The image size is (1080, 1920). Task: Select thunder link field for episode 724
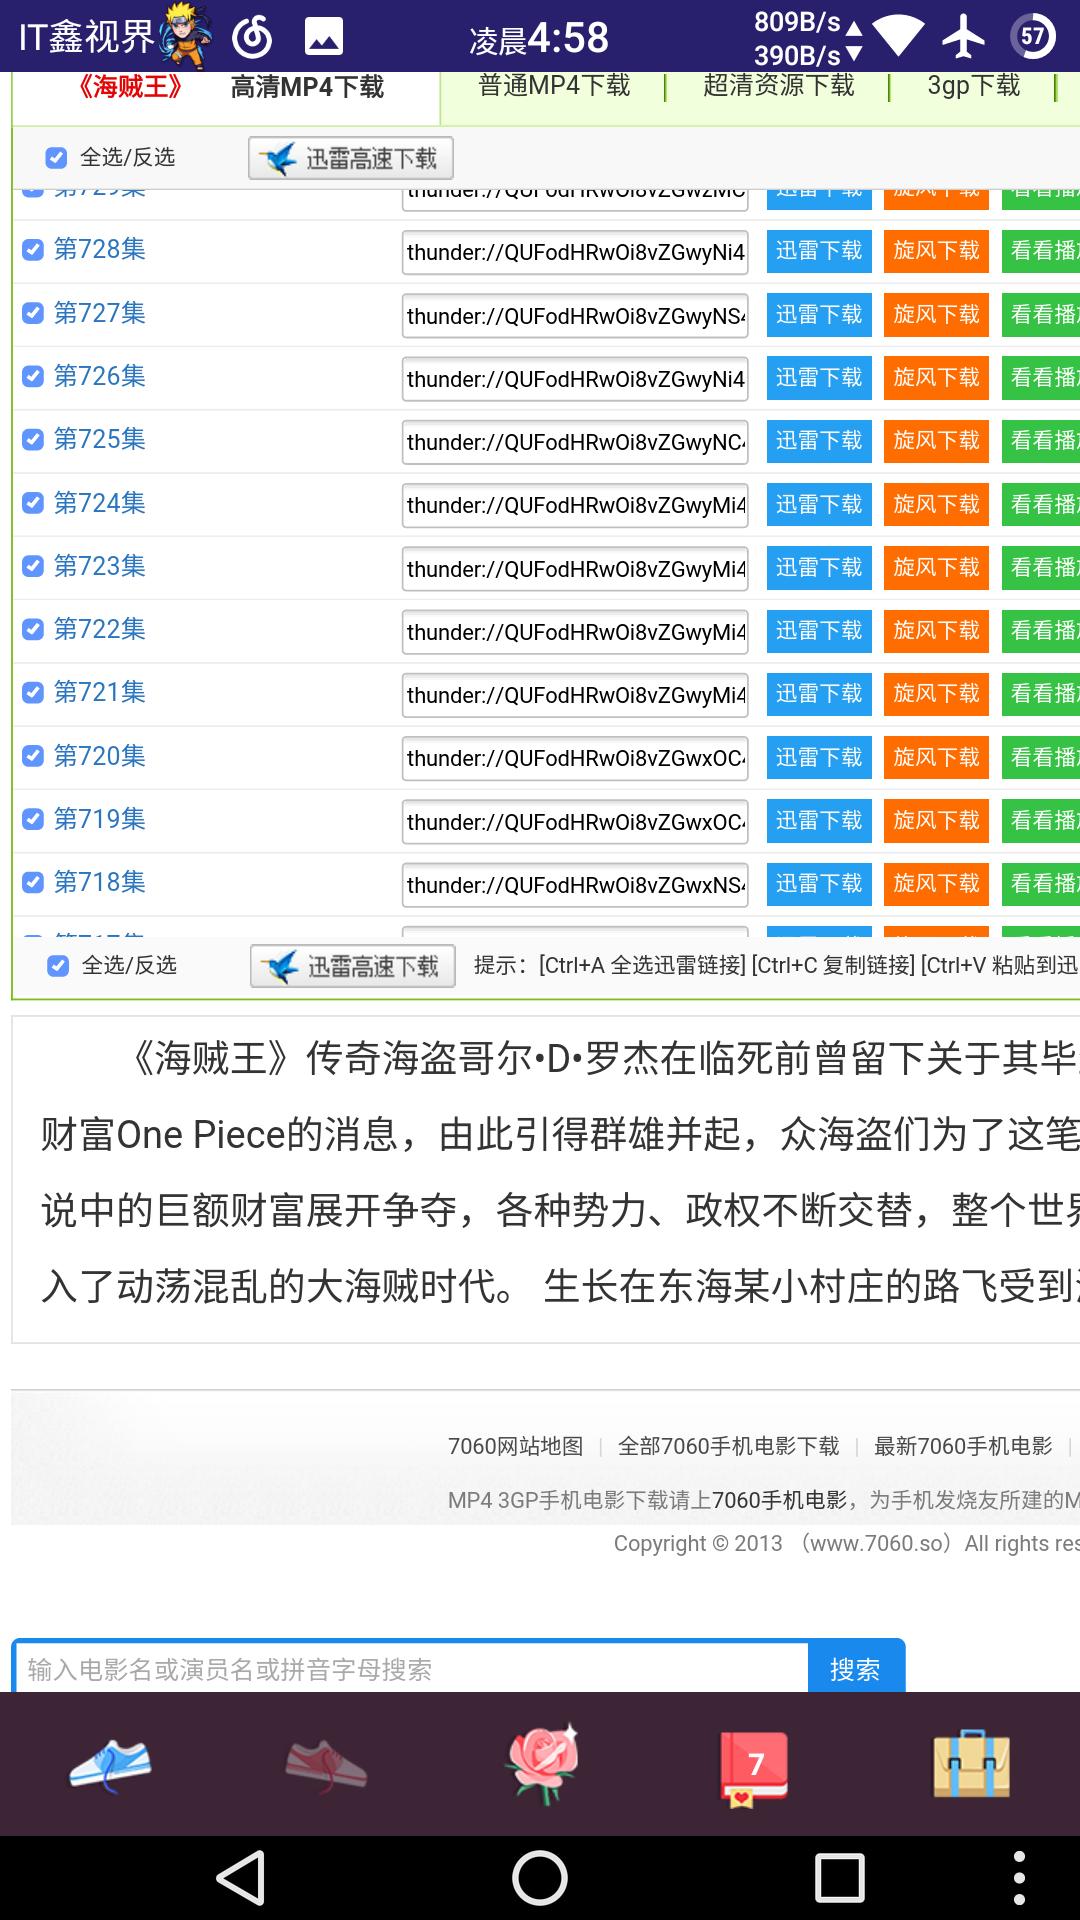point(575,505)
